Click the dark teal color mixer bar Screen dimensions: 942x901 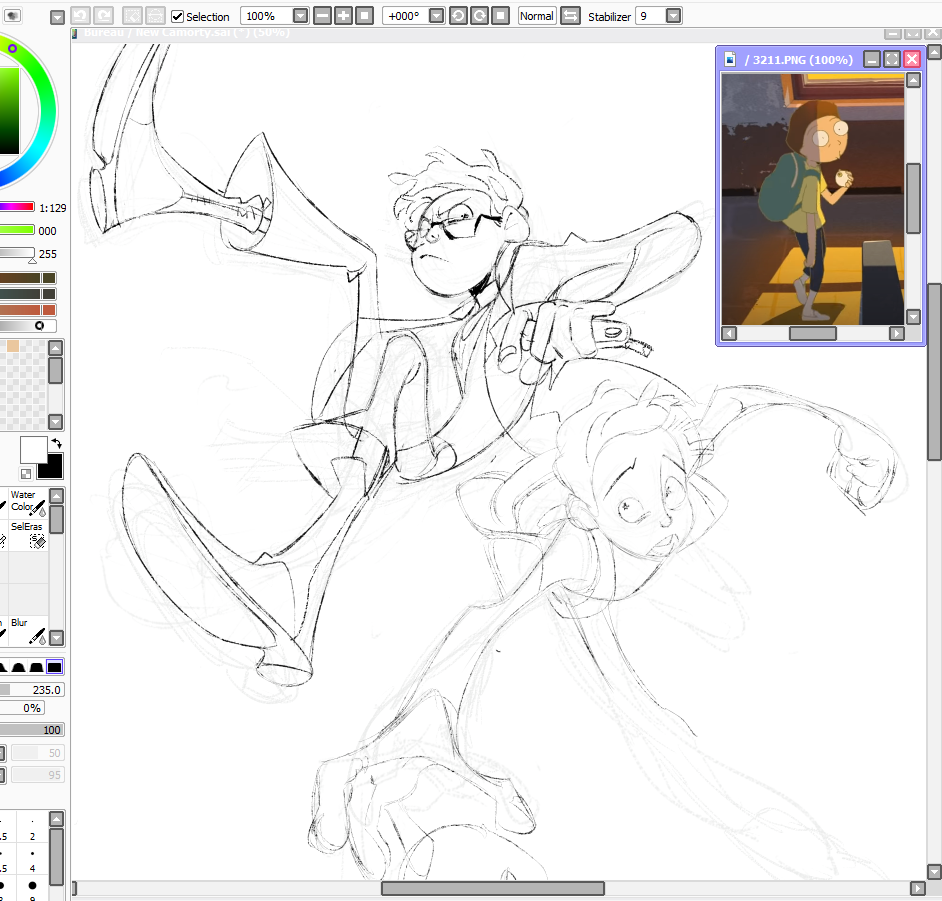click(x=28, y=294)
